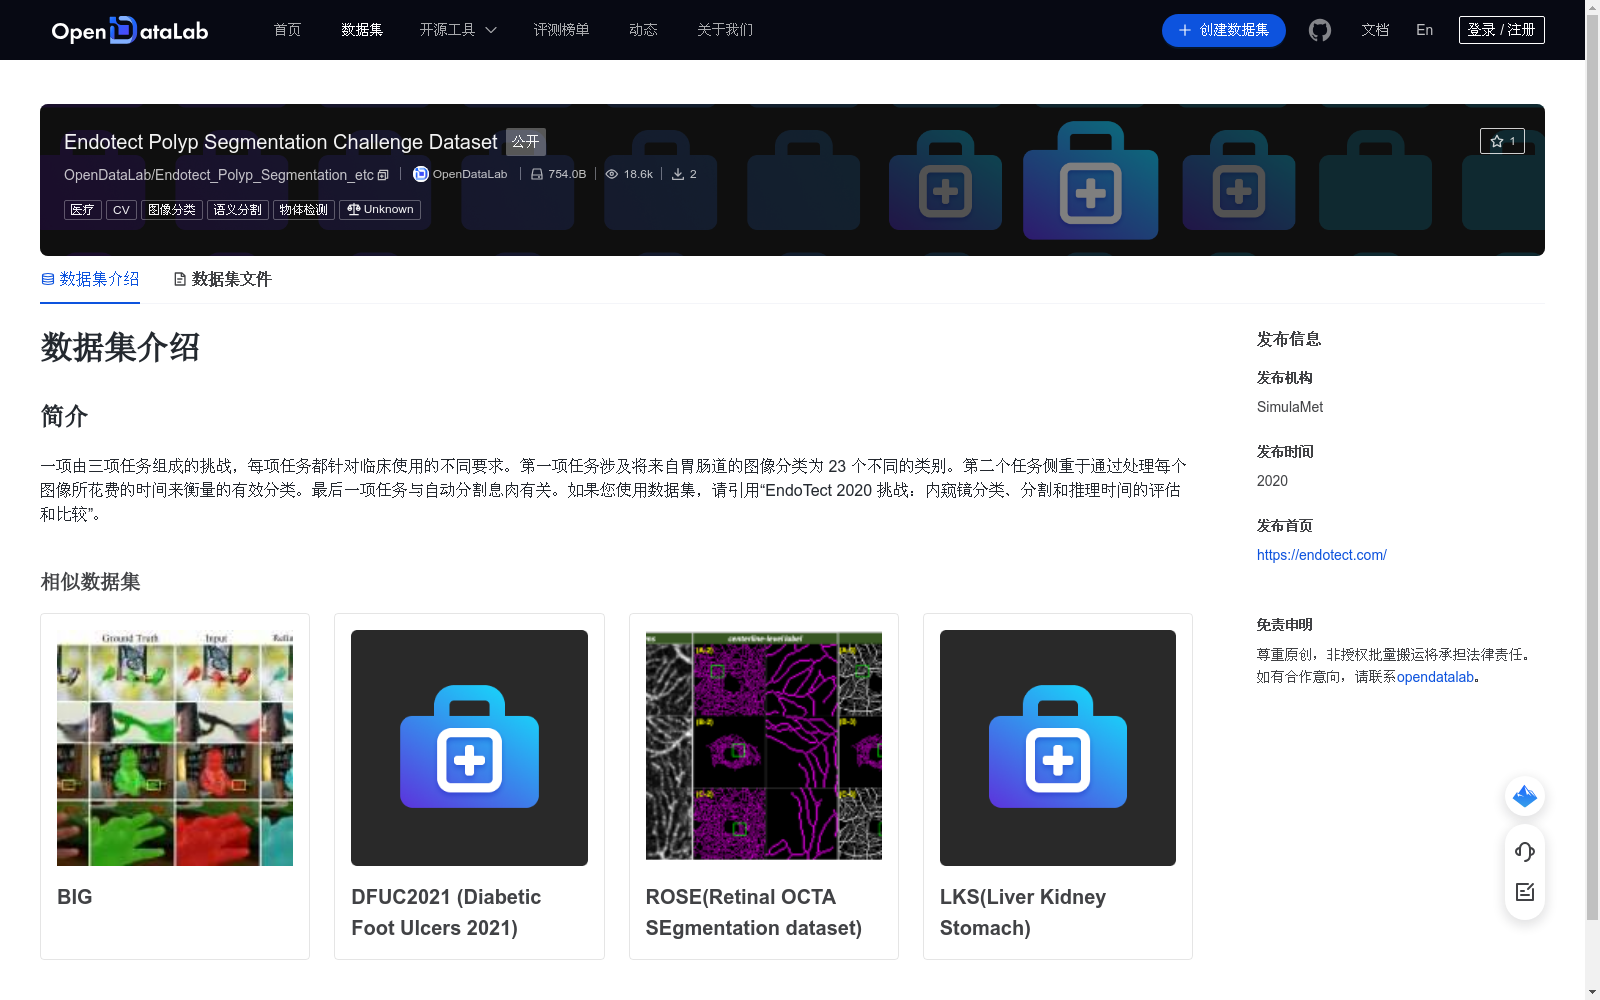Click the views eye icon showing 18.6k

pos(612,174)
